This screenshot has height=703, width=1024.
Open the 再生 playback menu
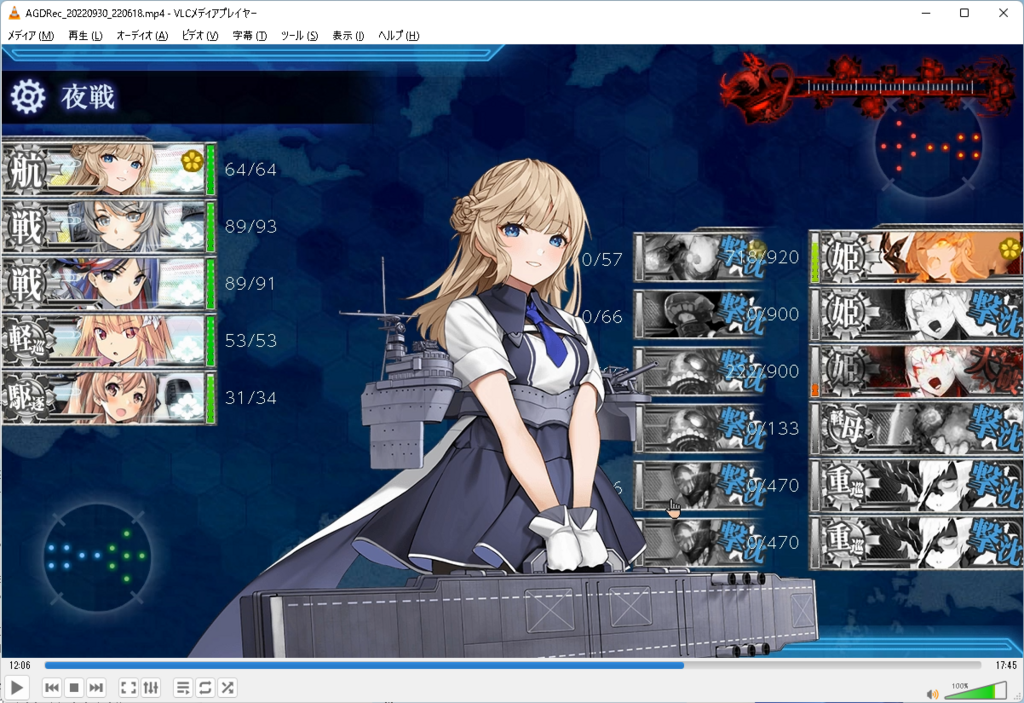pos(85,36)
